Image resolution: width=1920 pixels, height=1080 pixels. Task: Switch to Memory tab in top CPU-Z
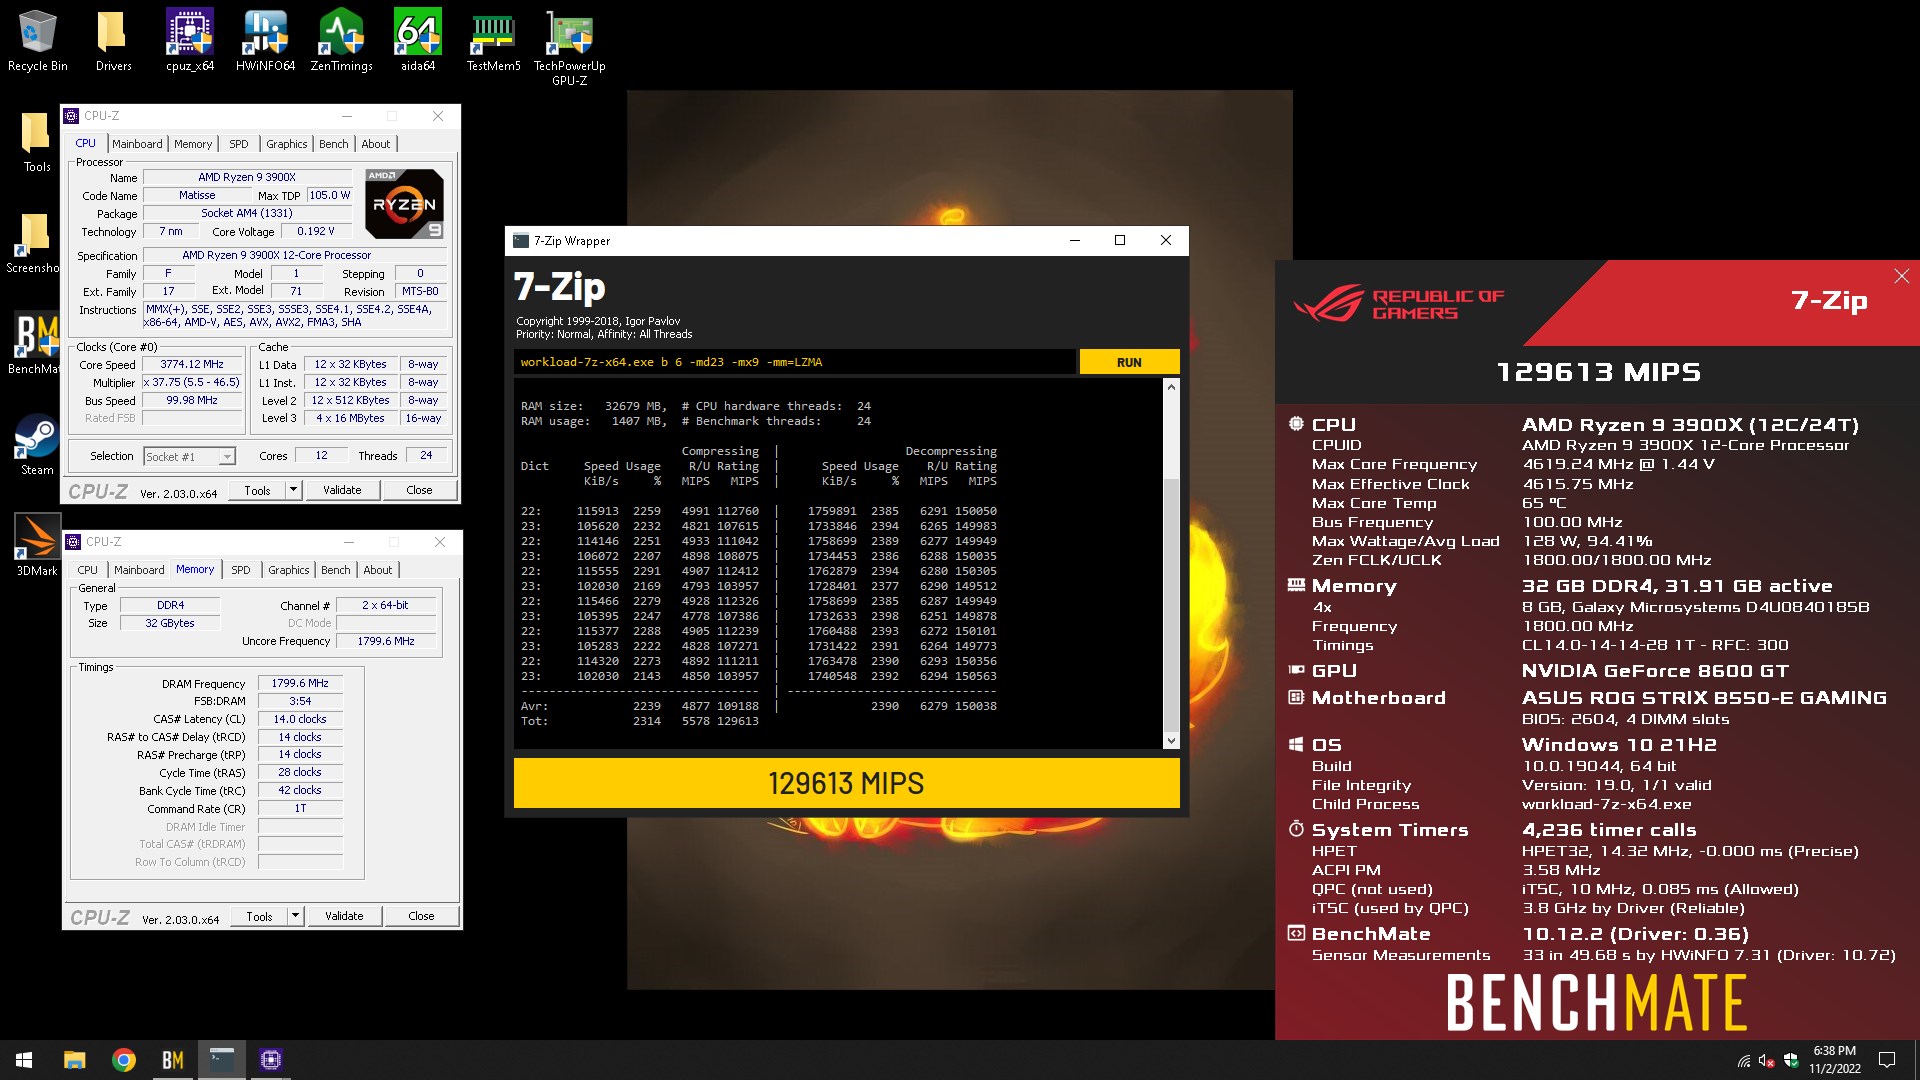[x=193, y=144]
